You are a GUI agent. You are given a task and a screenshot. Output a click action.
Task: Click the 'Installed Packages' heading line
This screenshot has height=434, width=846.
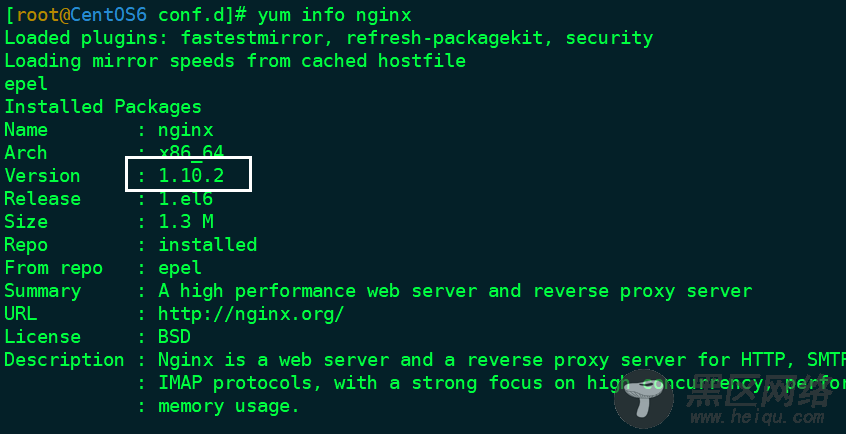(103, 106)
